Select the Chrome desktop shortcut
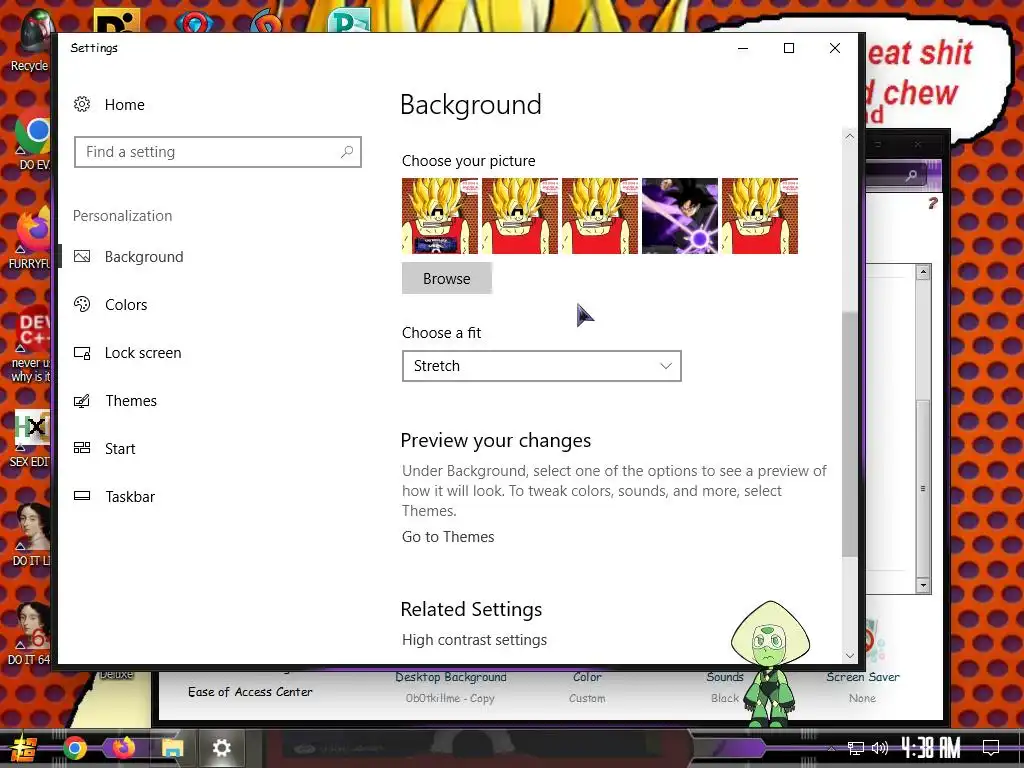Image resolution: width=1024 pixels, height=768 pixels. pyautogui.click(x=31, y=140)
